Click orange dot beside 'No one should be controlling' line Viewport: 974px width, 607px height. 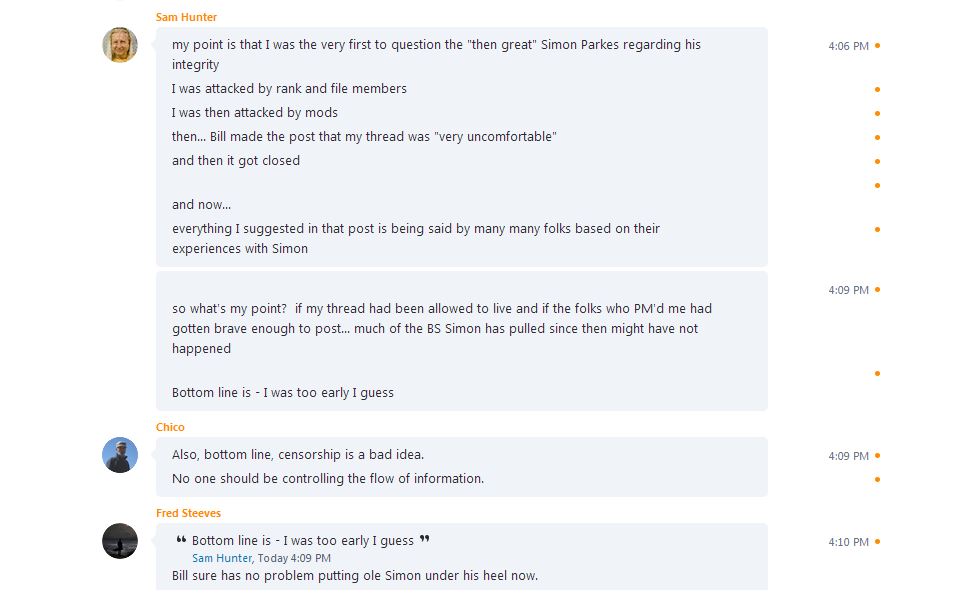pyautogui.click(x=877, y=480)
